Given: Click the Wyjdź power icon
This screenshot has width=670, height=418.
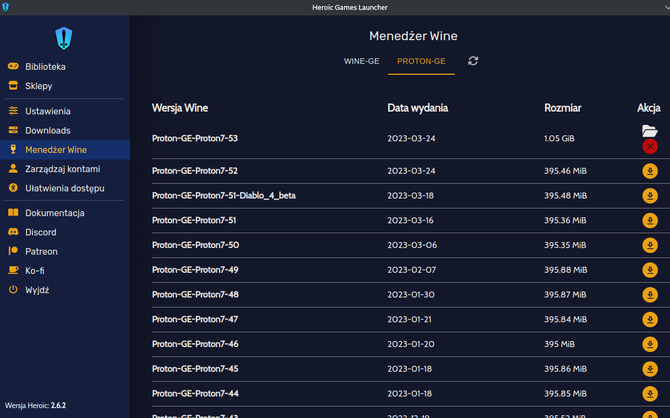Looking at the screenshot, I should [13, 289].
